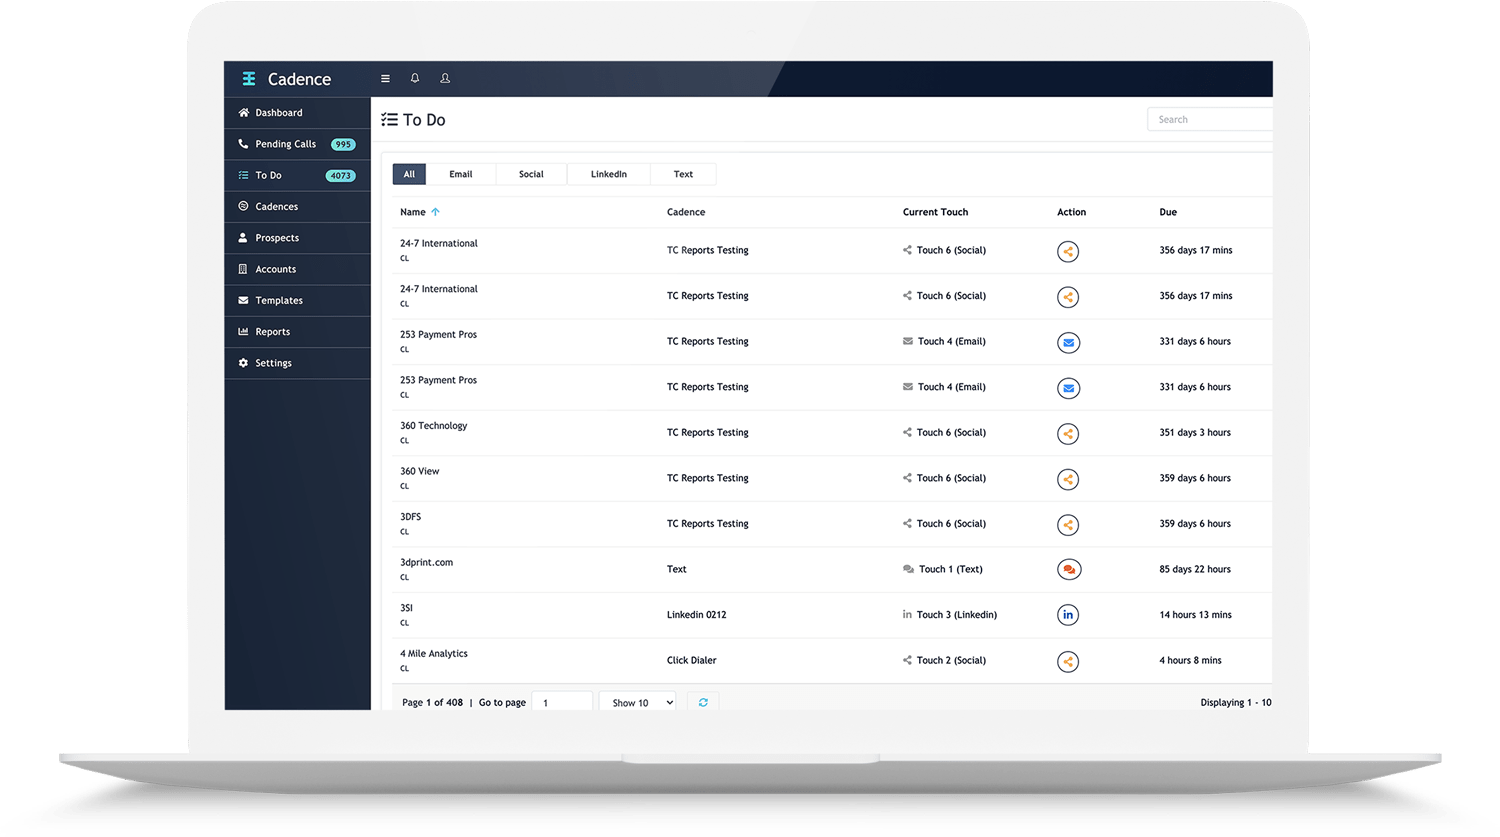Click the Search input field
The image size is (1500, 837).
point(1210,119)
